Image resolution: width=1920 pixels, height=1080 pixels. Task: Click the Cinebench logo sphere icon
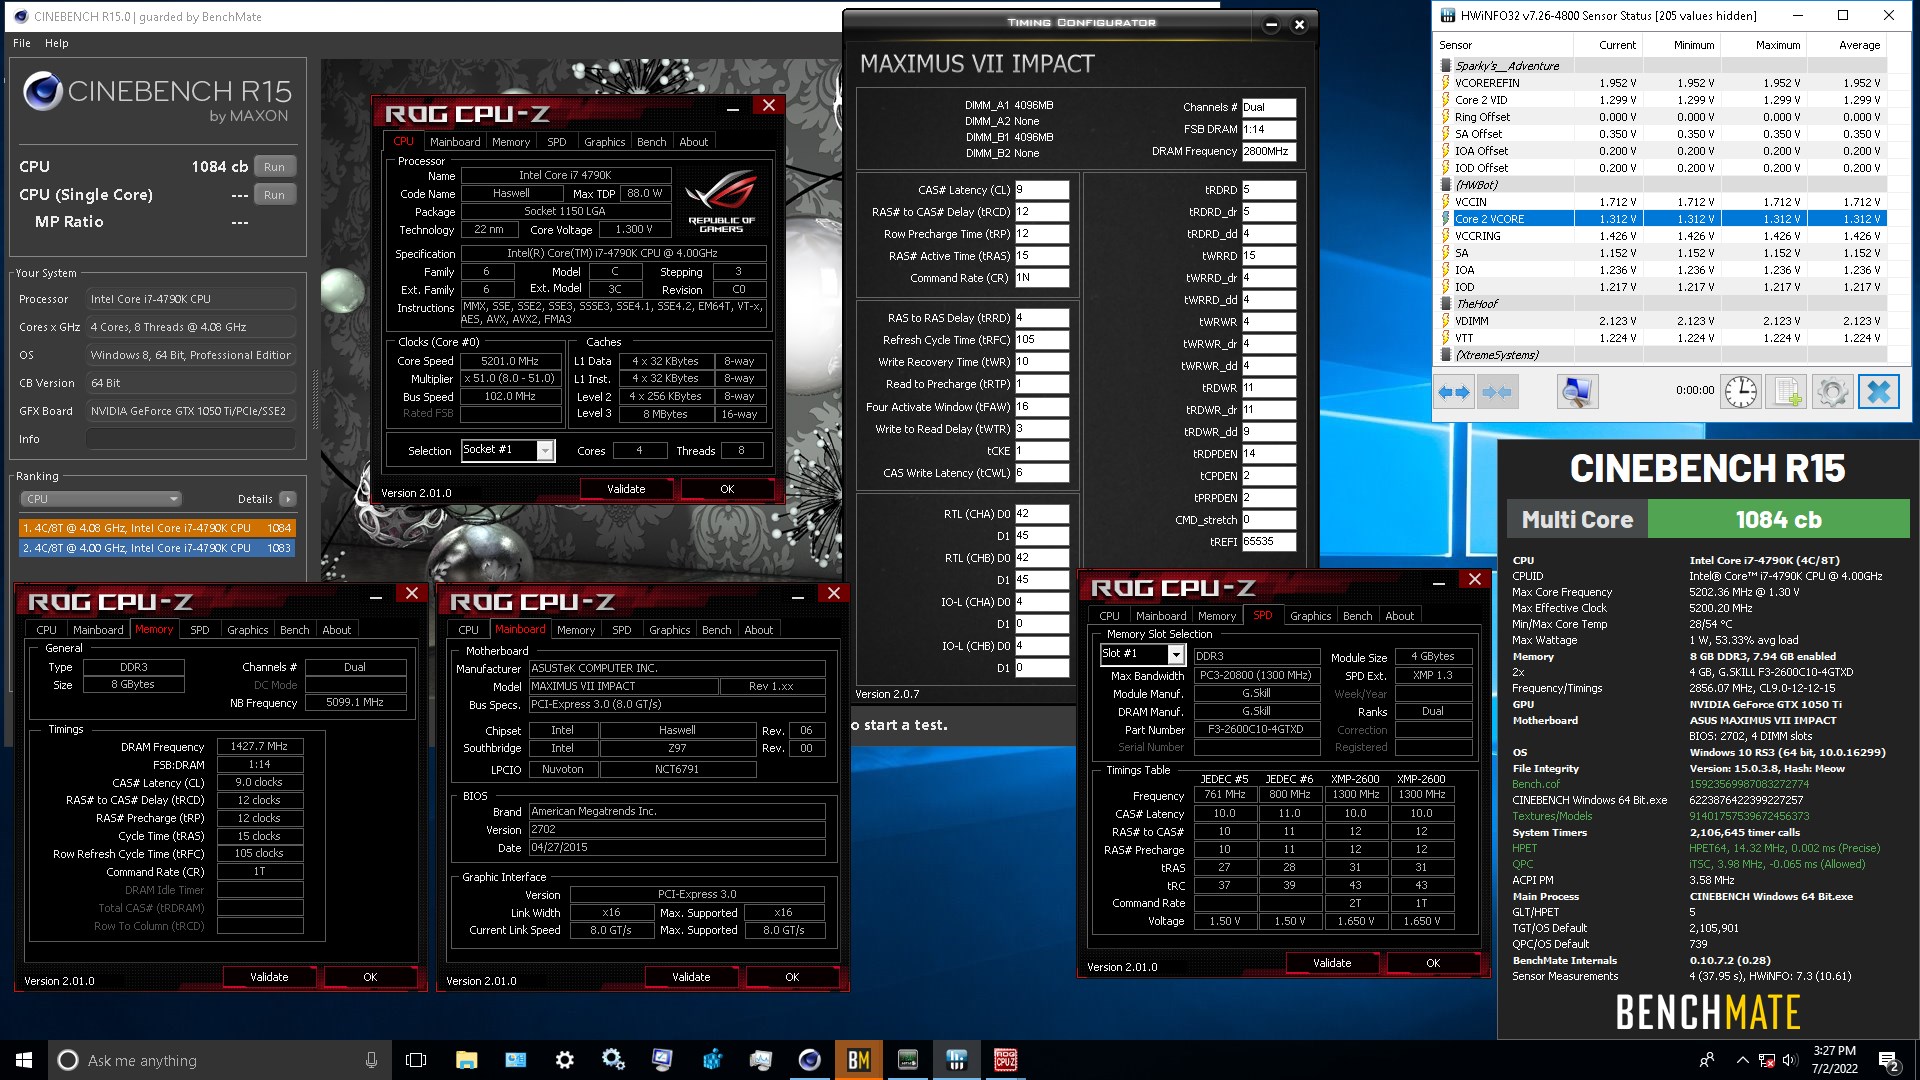[x=43, y=91]
